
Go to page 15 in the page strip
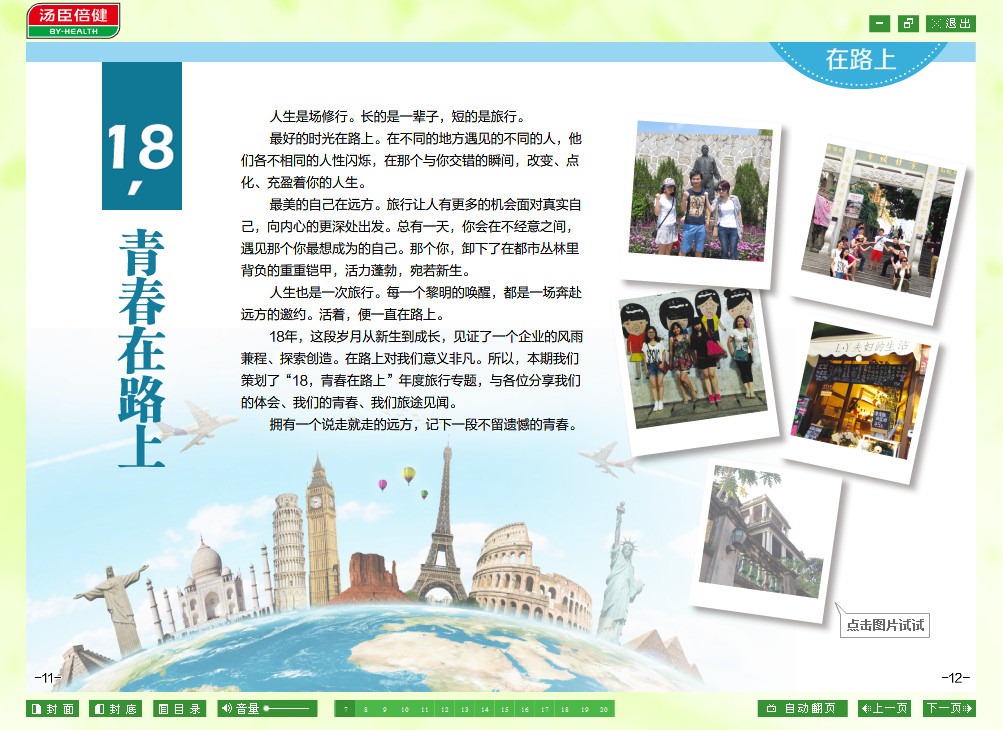(505, 709)
